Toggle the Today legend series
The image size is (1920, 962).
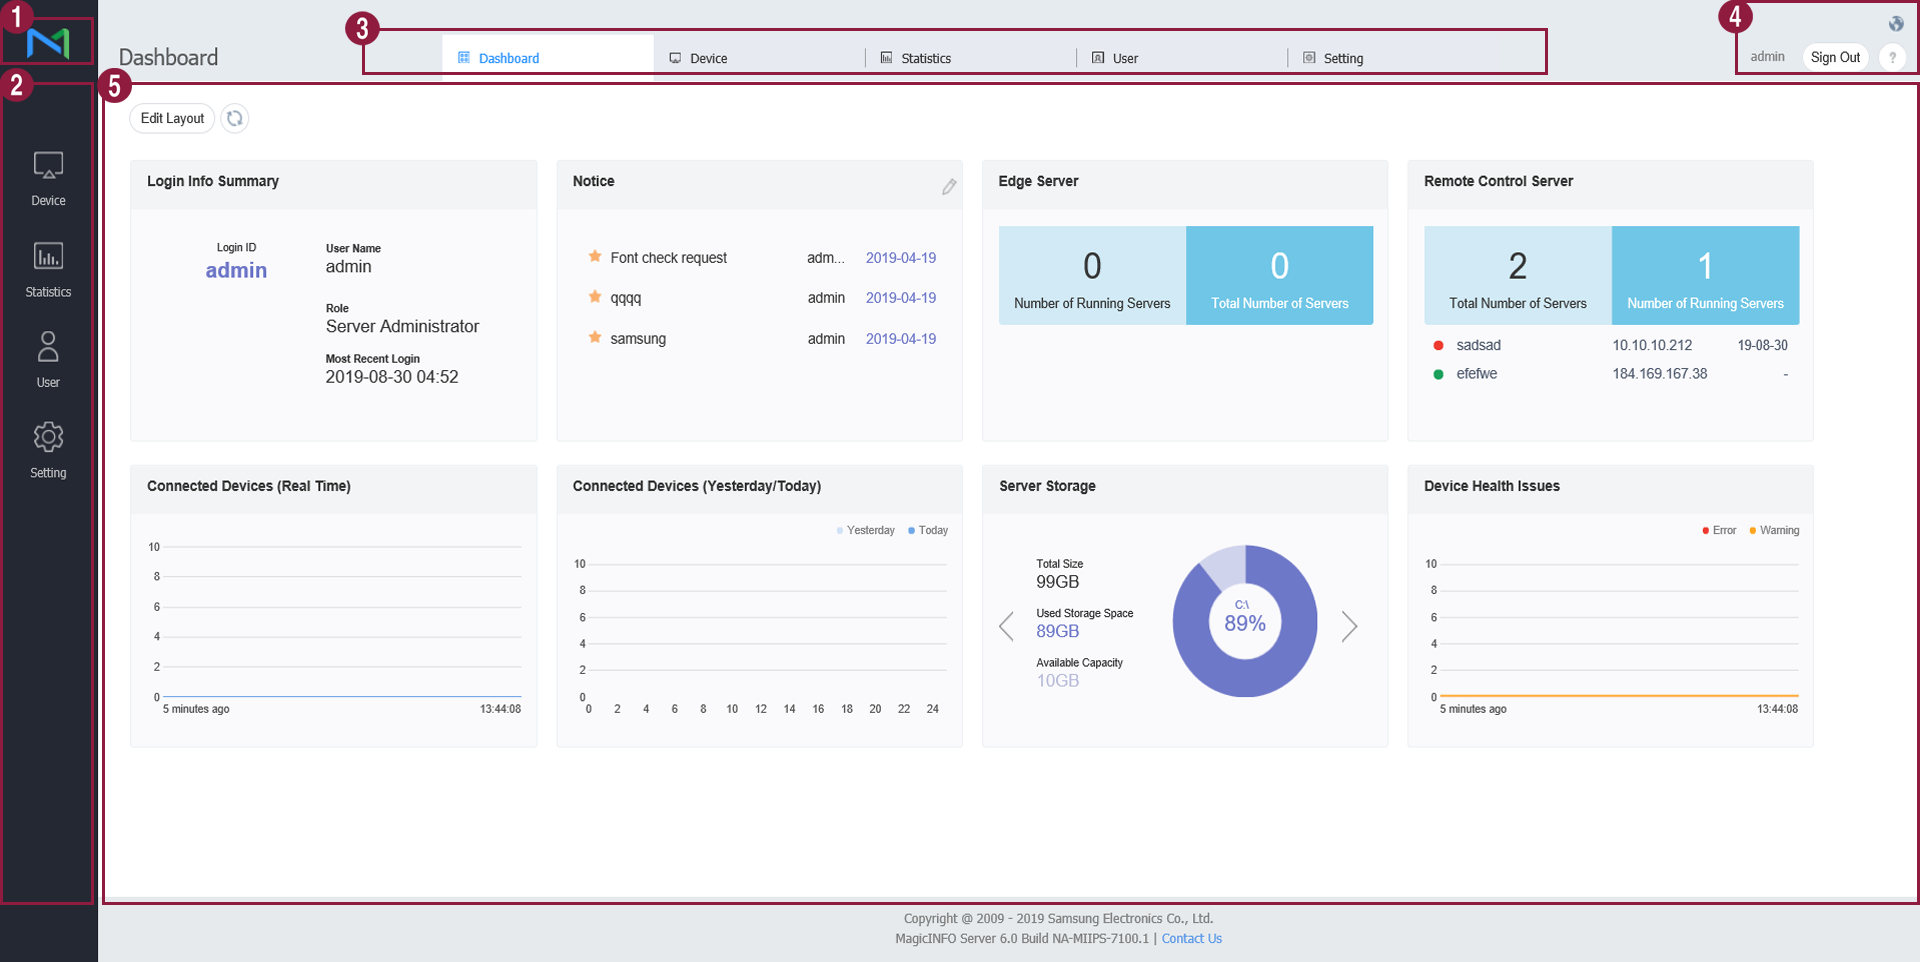[x=928, y=530]
